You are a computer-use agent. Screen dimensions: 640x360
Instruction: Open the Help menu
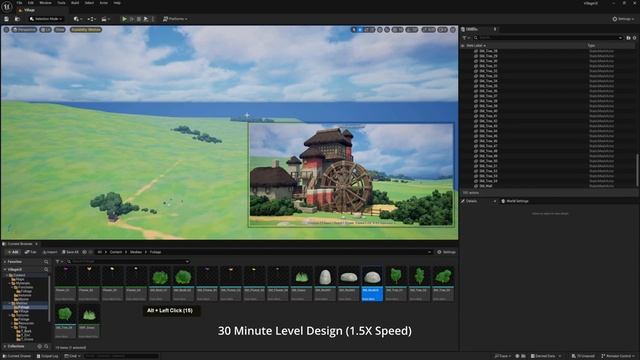[117, 3]
